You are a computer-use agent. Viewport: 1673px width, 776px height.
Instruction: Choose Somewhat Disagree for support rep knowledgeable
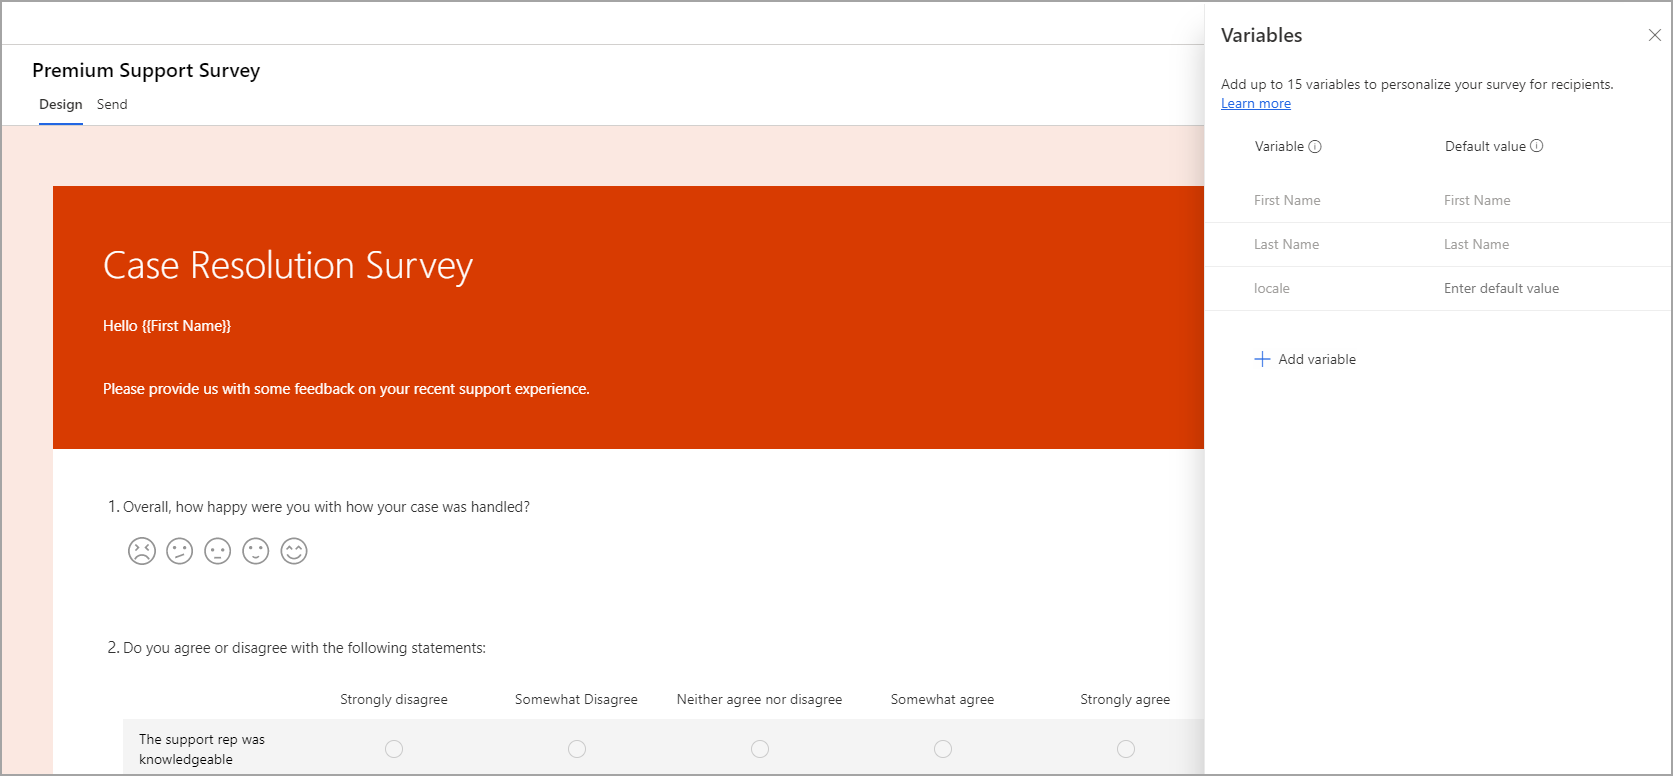pos(577,749)
